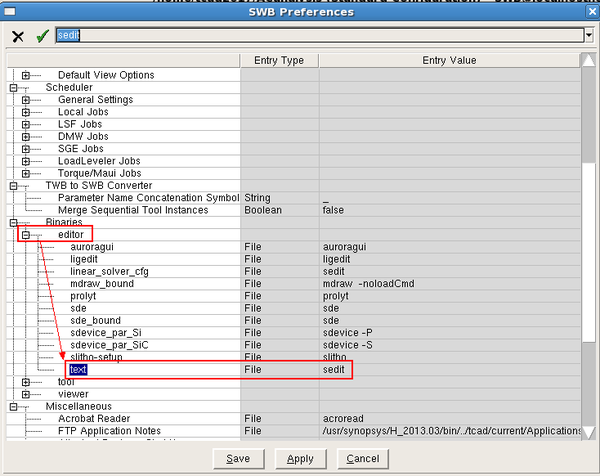Open the window menu icon in title bar
The image size is (600, 476).
(x=10, y=11)
